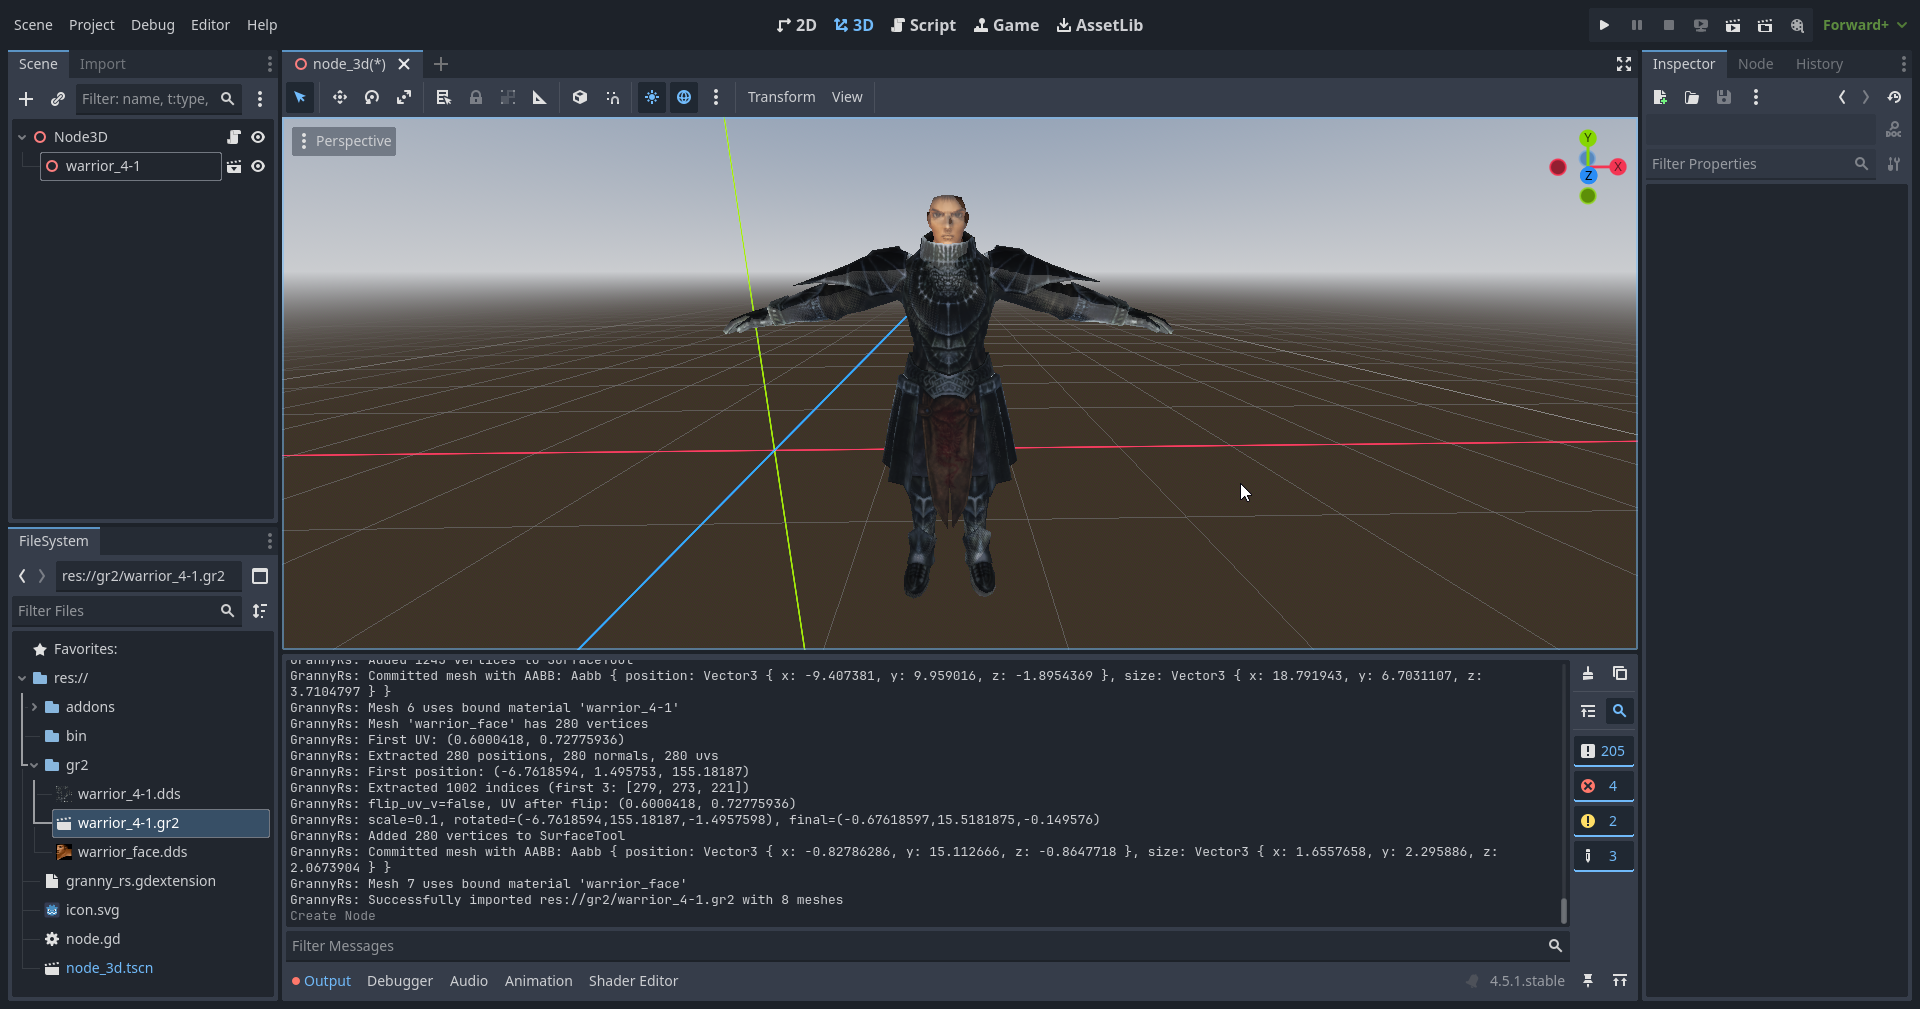Collapse the gr2 folder
1920x1009 pixels.
tap(34, 765)
